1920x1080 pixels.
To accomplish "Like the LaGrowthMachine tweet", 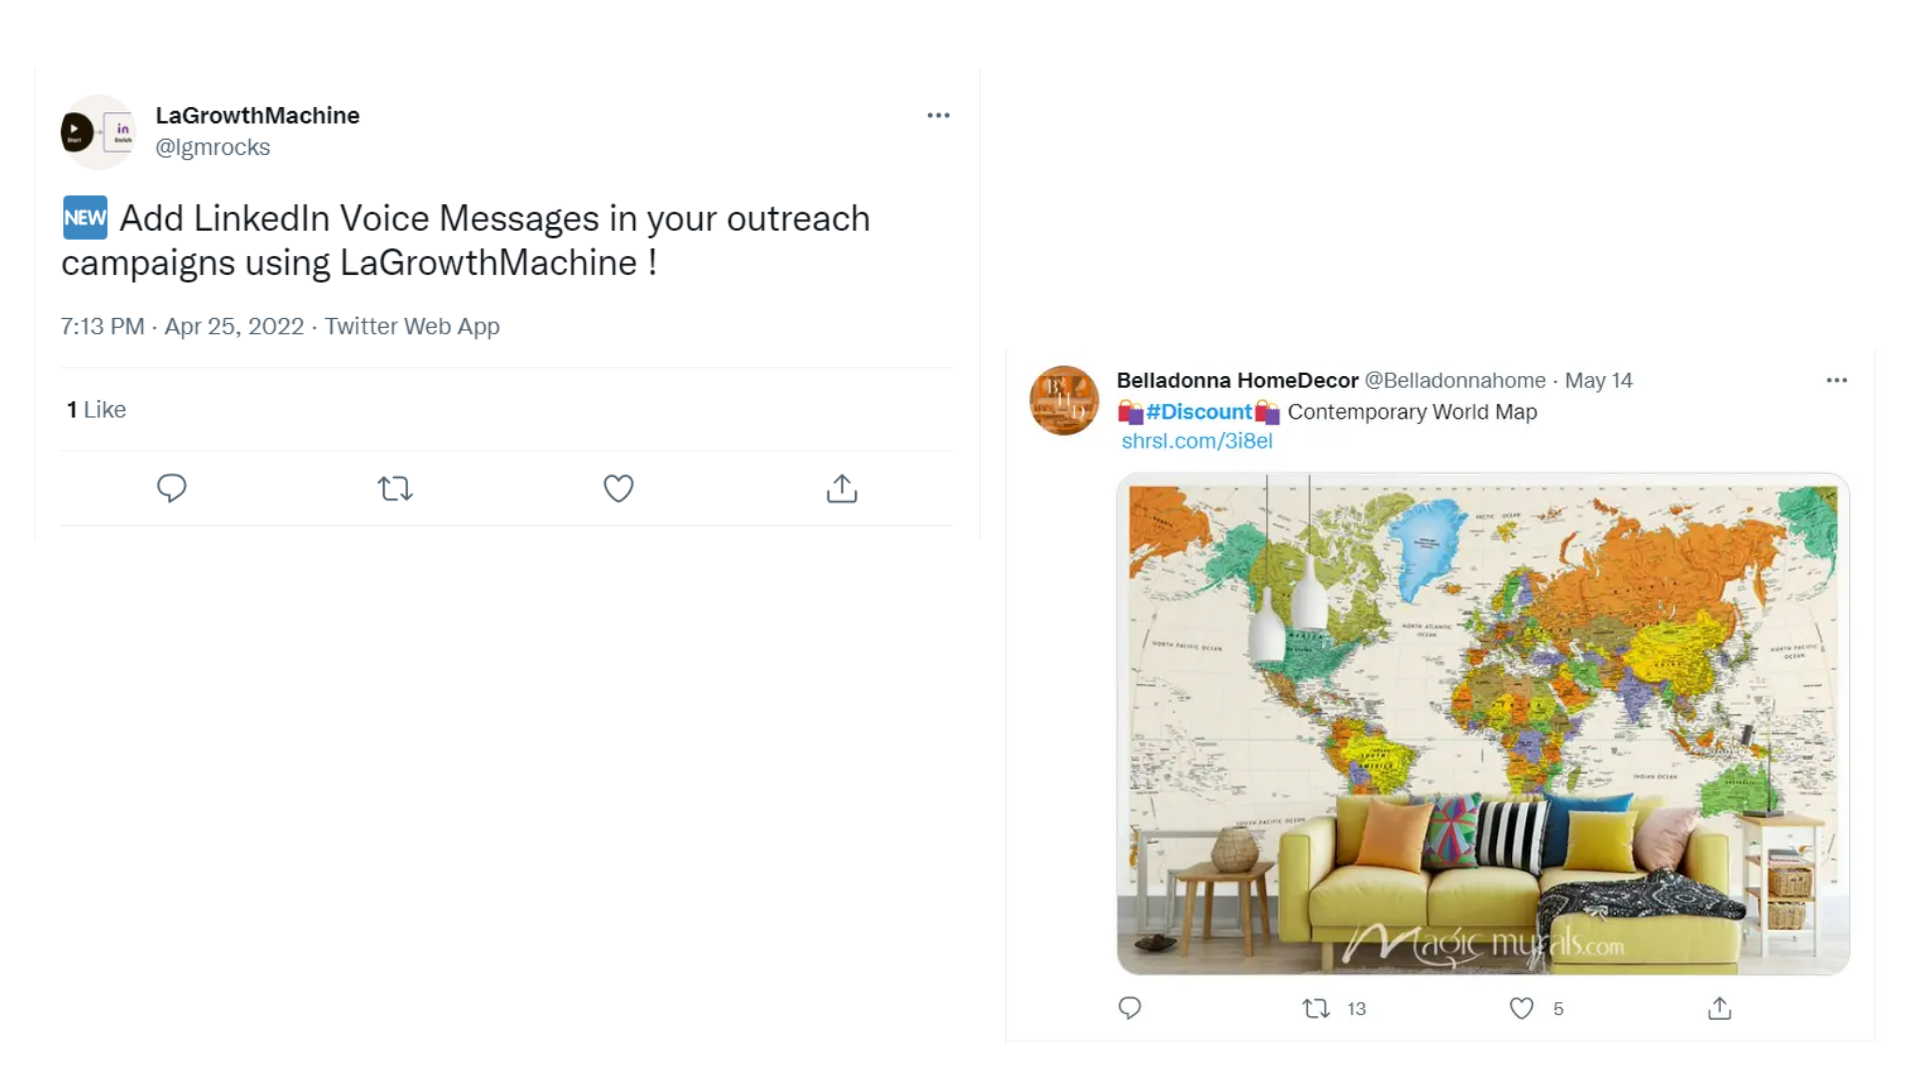I will point(618,488).
